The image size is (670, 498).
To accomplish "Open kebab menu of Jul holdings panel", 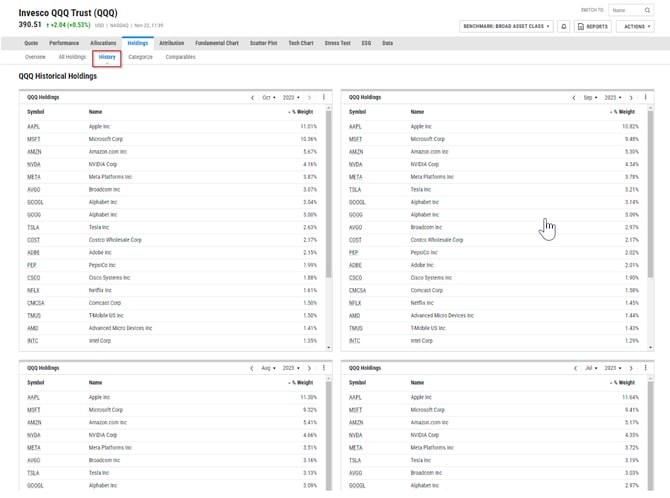I will click(646, 368).
